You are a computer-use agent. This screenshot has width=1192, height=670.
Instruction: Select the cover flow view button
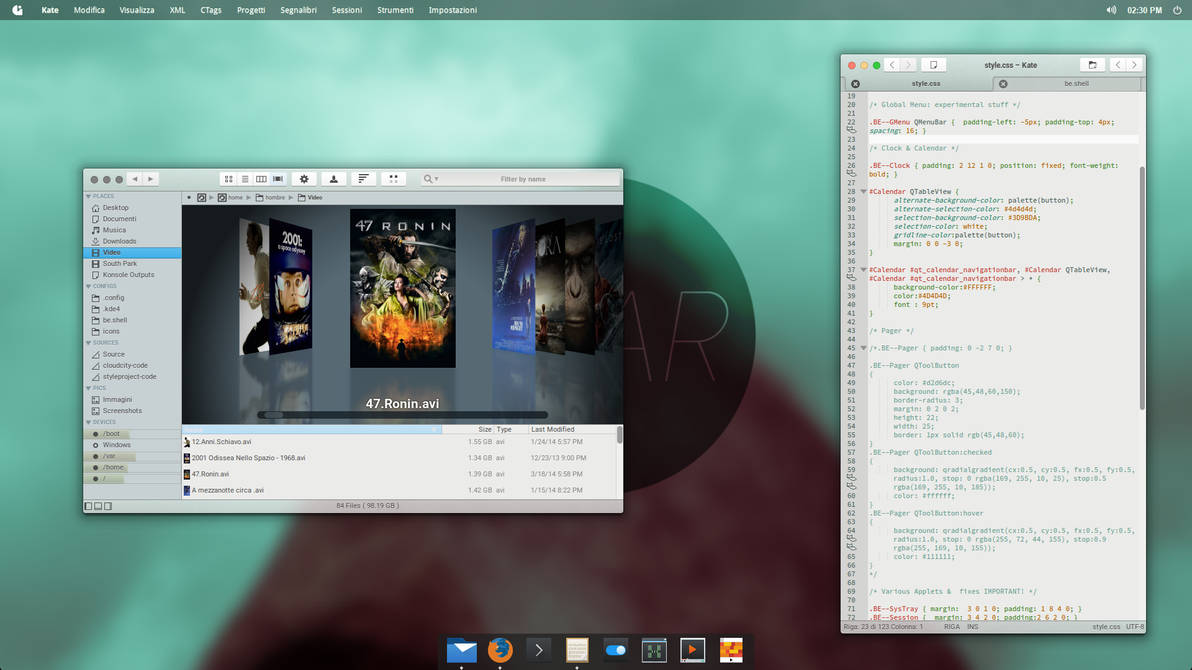pos(277,179)
